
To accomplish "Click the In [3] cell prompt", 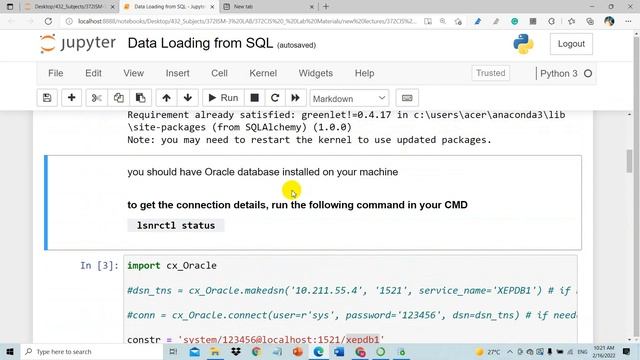I will click(99, 266).
